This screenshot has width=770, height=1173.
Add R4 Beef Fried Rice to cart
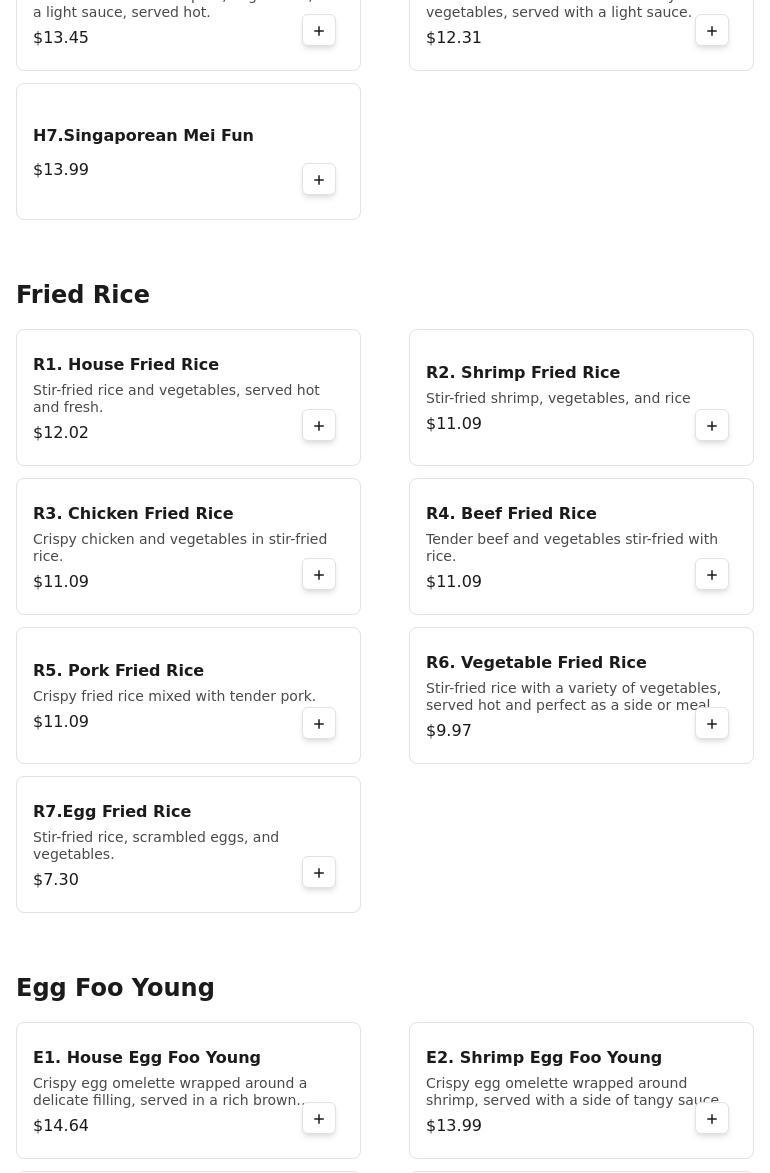(712, 575)
